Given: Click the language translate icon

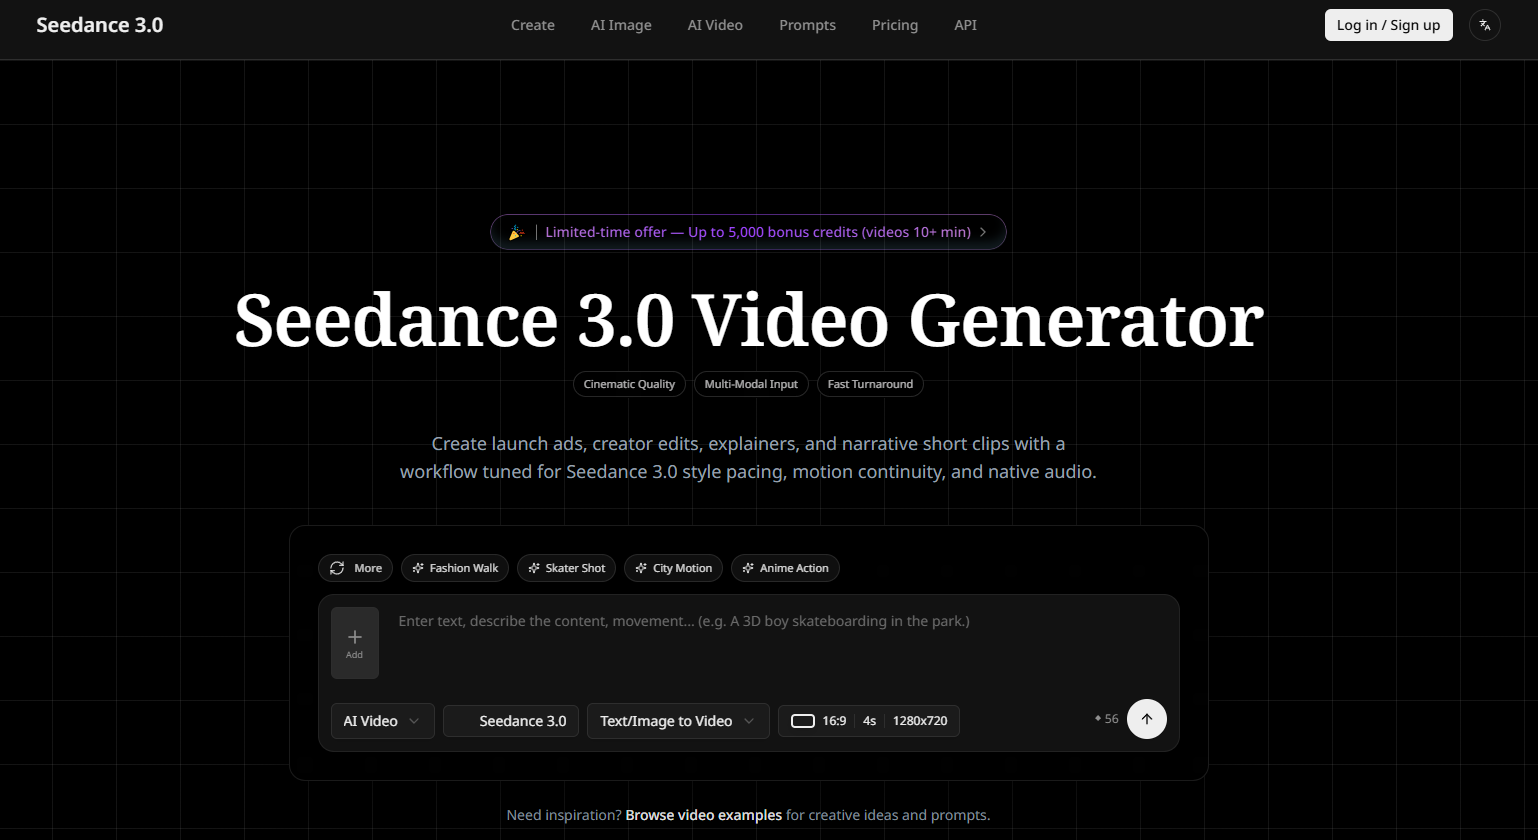Looking at the screenshot, I should [1484, 25].
